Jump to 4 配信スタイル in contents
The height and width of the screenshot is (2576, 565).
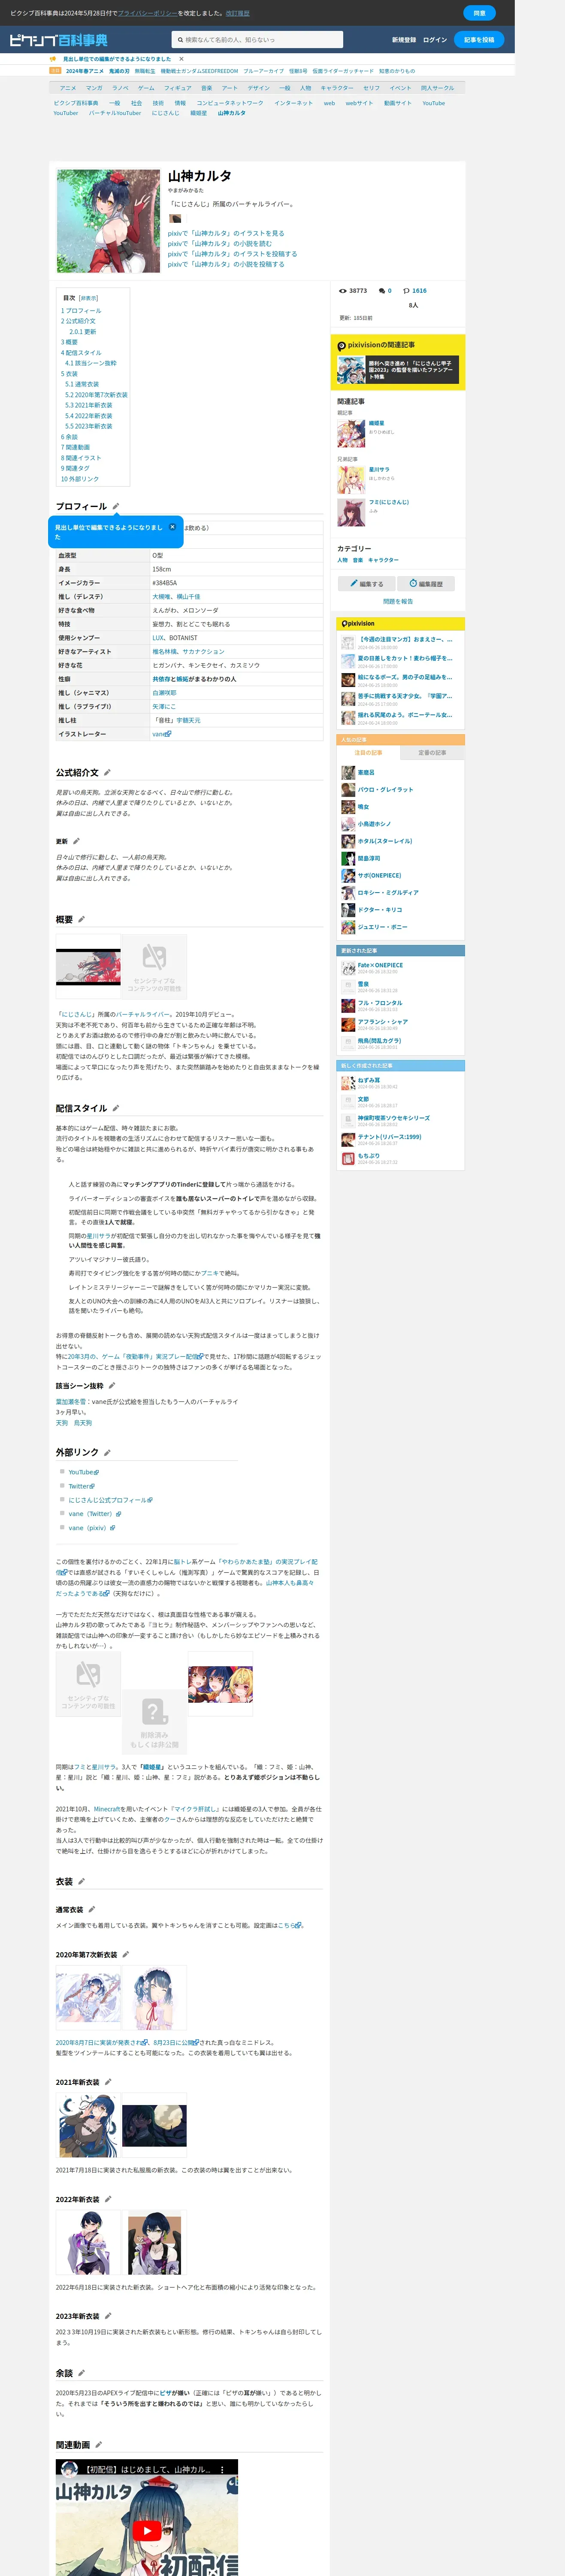tap(81, 353)
